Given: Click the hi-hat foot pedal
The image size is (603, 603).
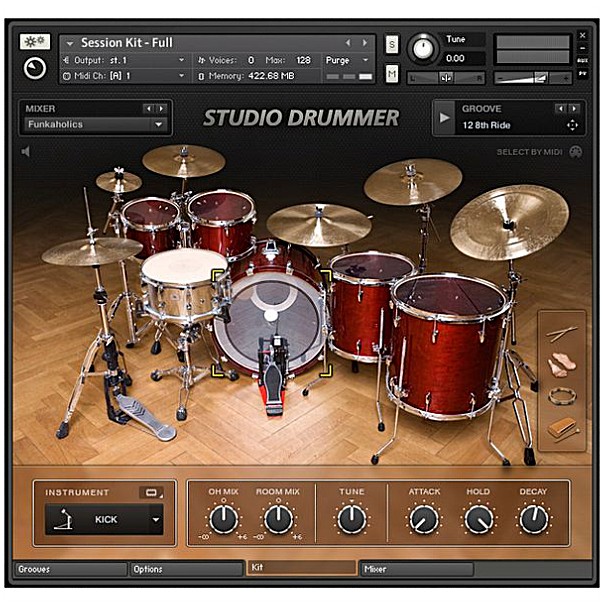Looking at the screenshot, I should (x=145, y=419).
